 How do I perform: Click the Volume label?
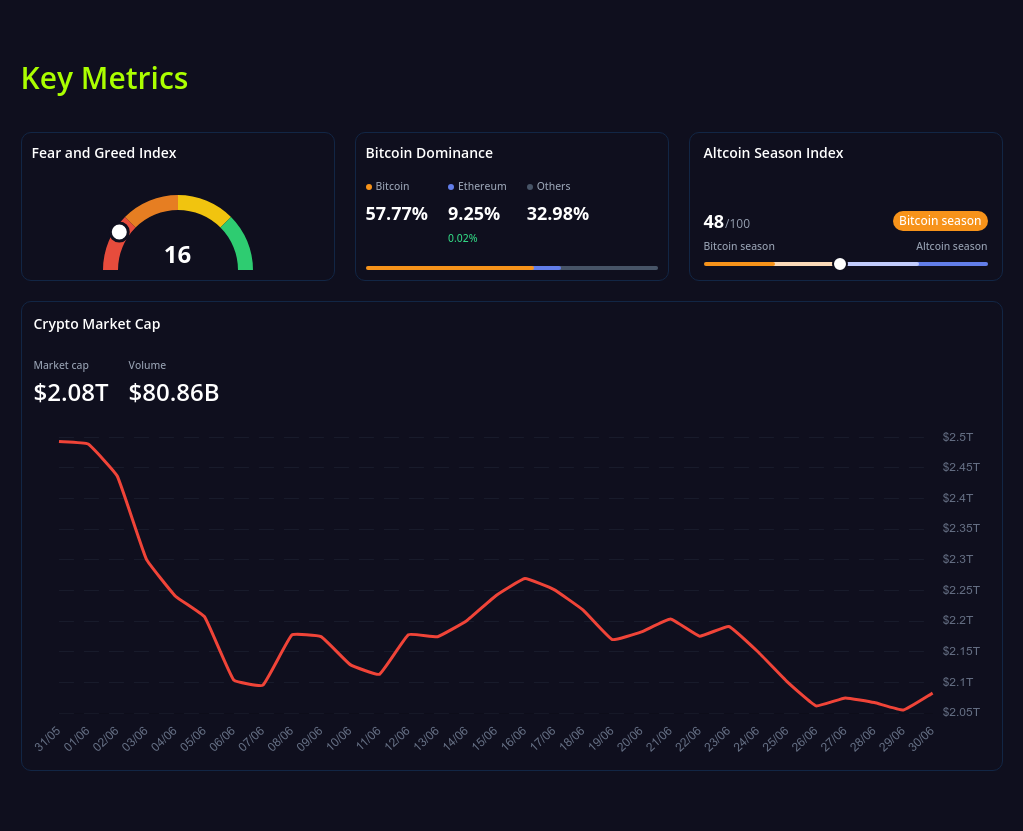click(147, 365)
